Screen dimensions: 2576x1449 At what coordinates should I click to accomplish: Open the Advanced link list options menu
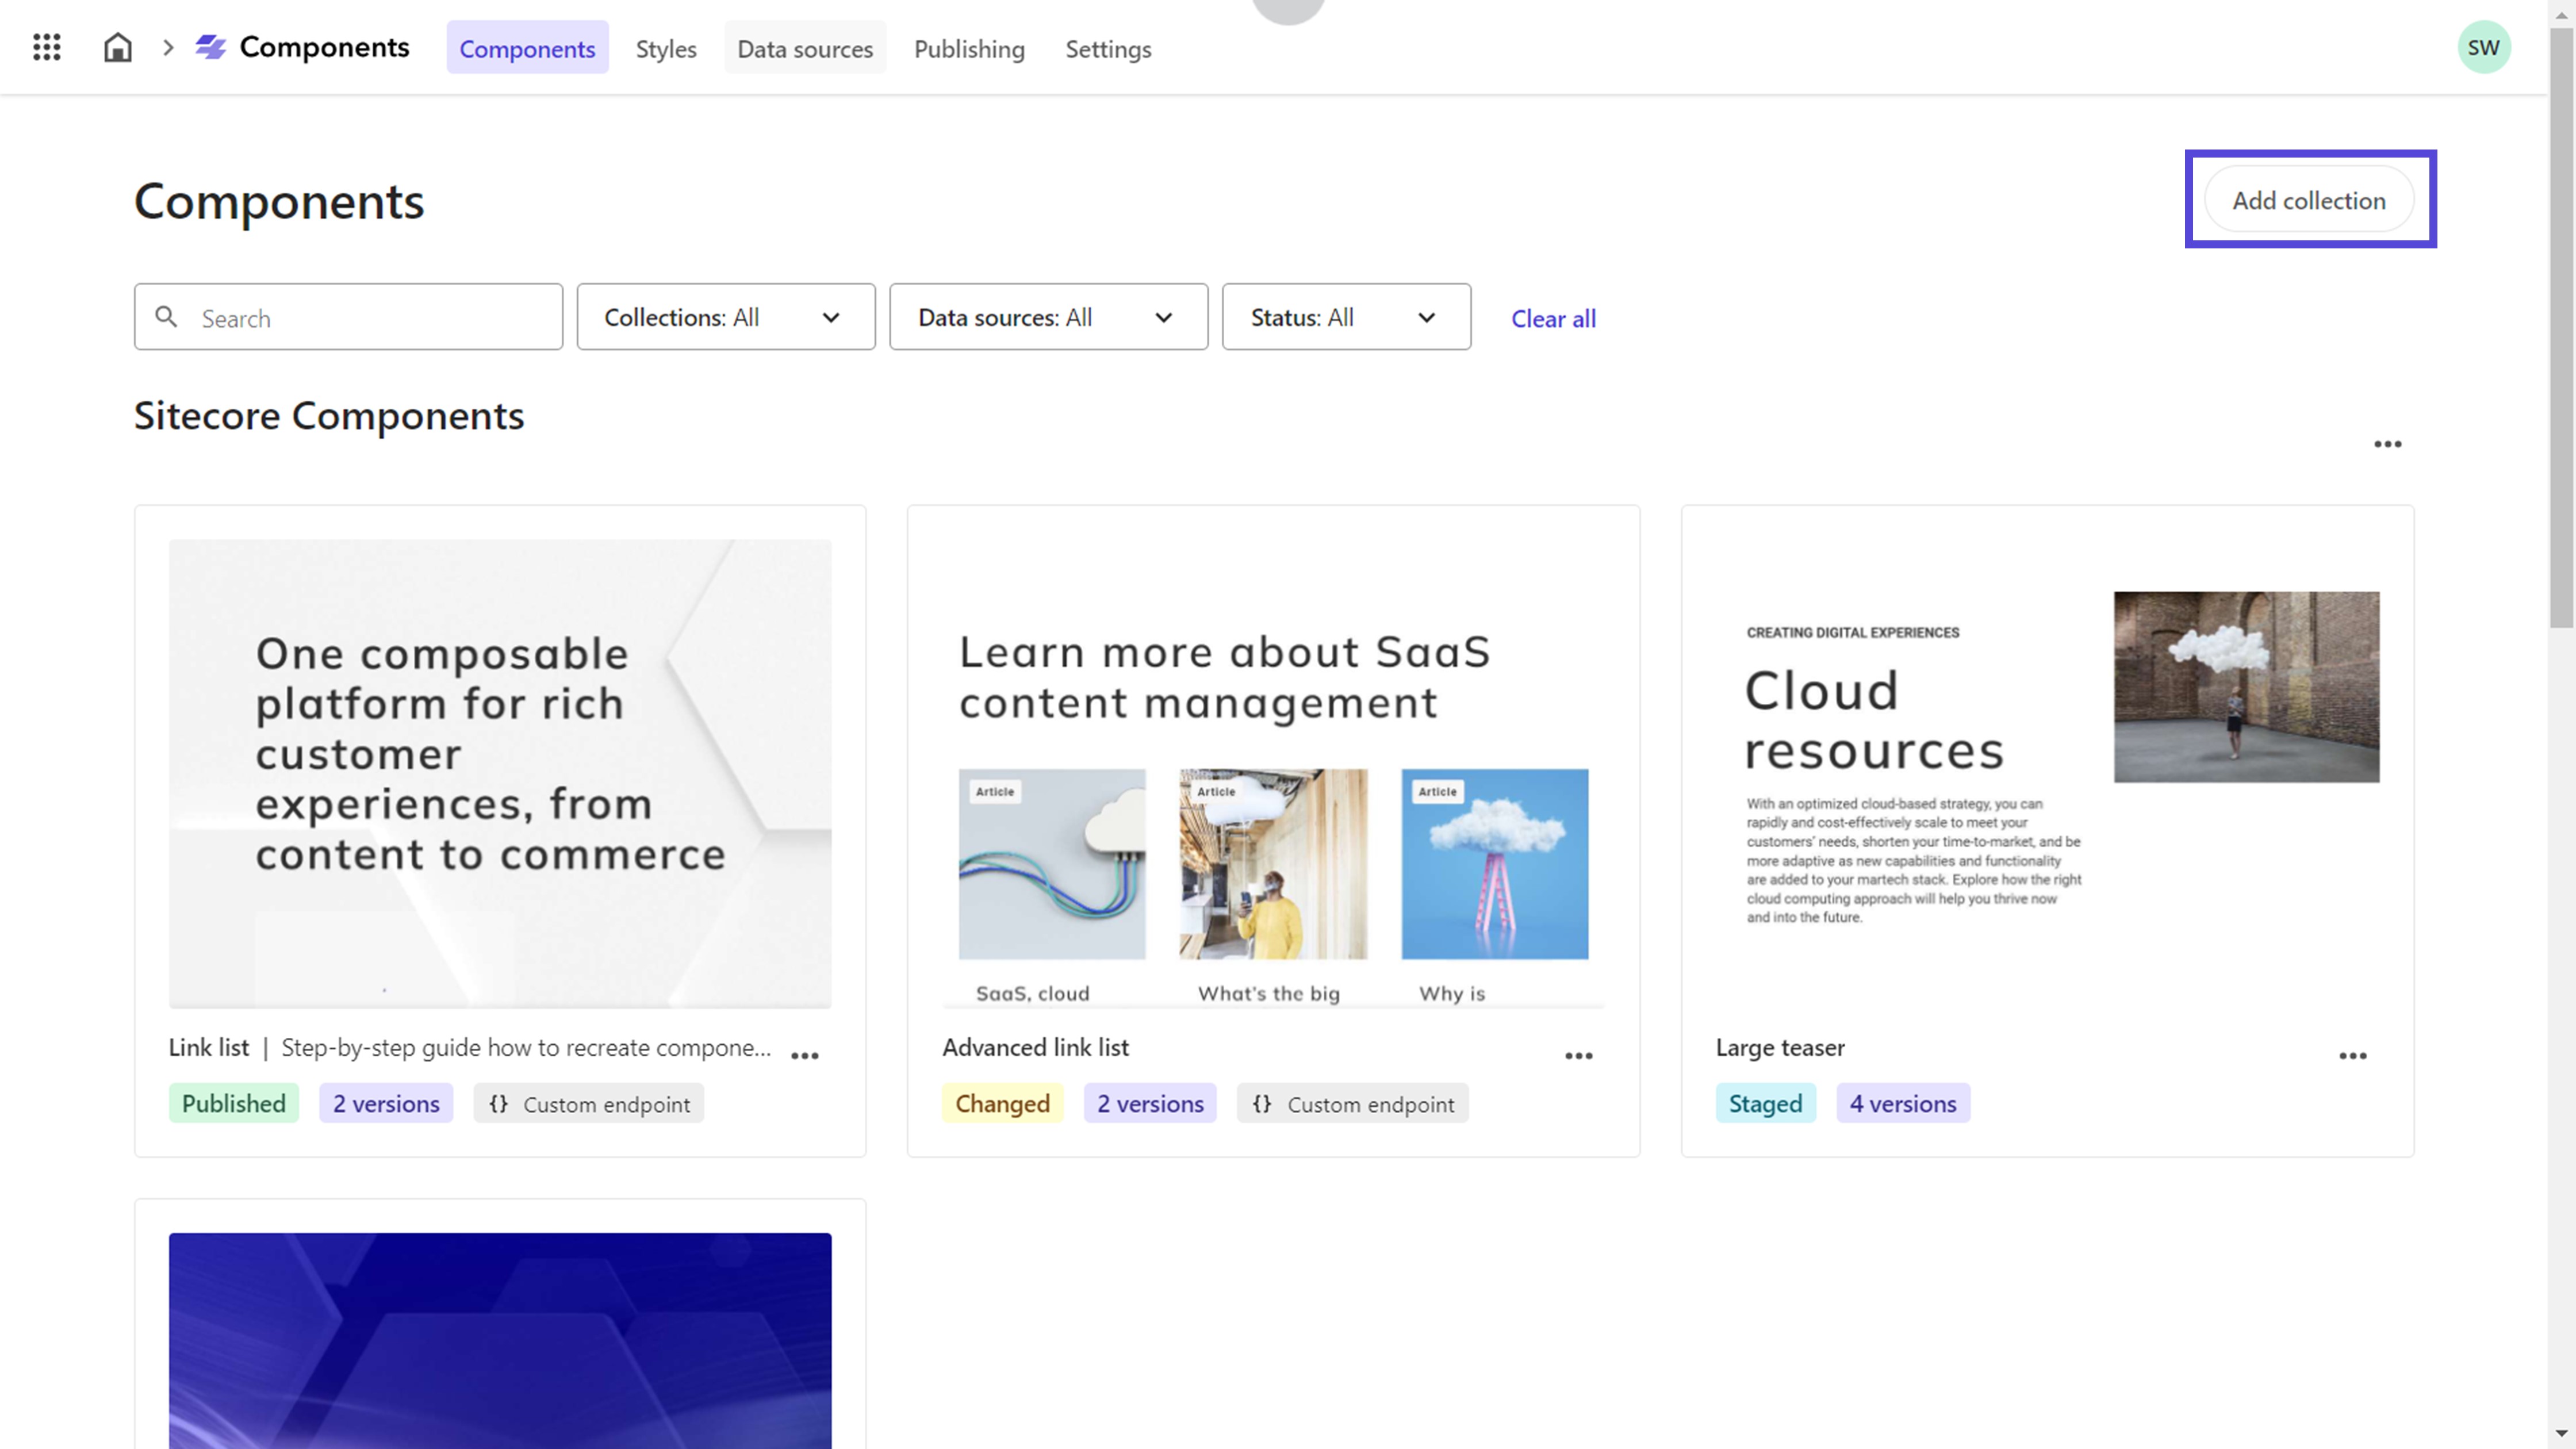pos(1579,1056)
